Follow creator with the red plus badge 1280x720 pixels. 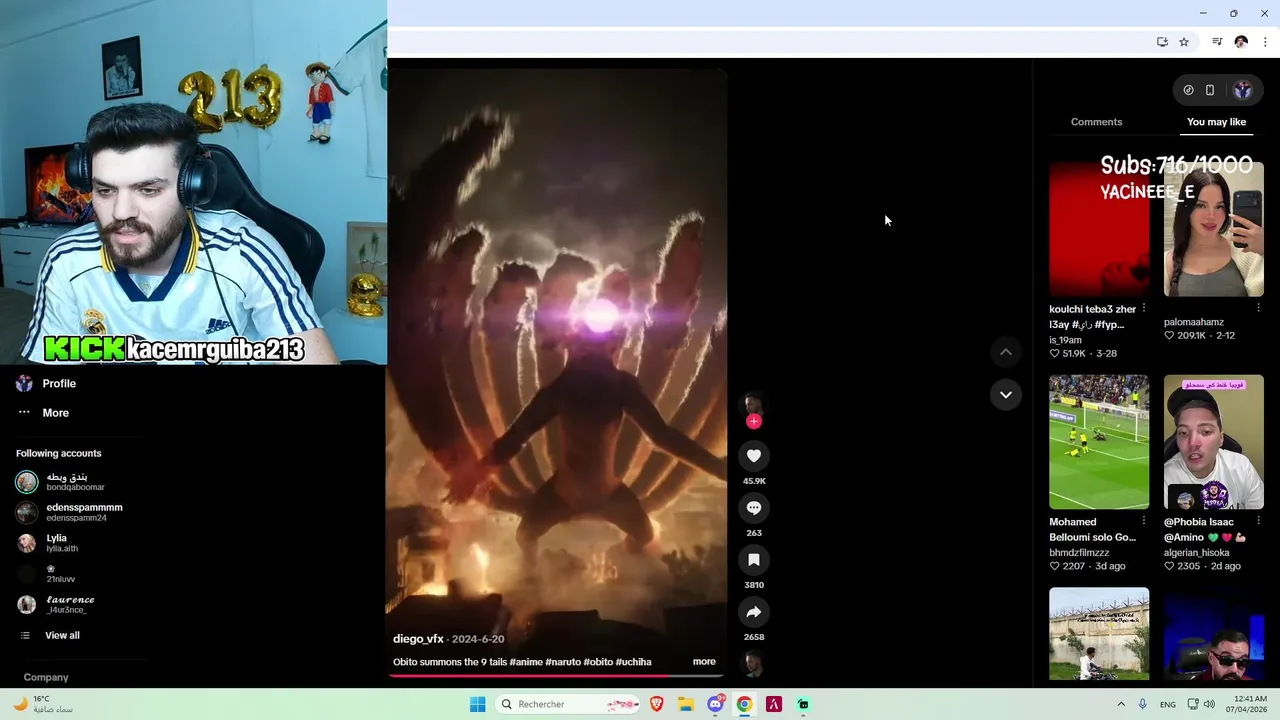point(754,421)
